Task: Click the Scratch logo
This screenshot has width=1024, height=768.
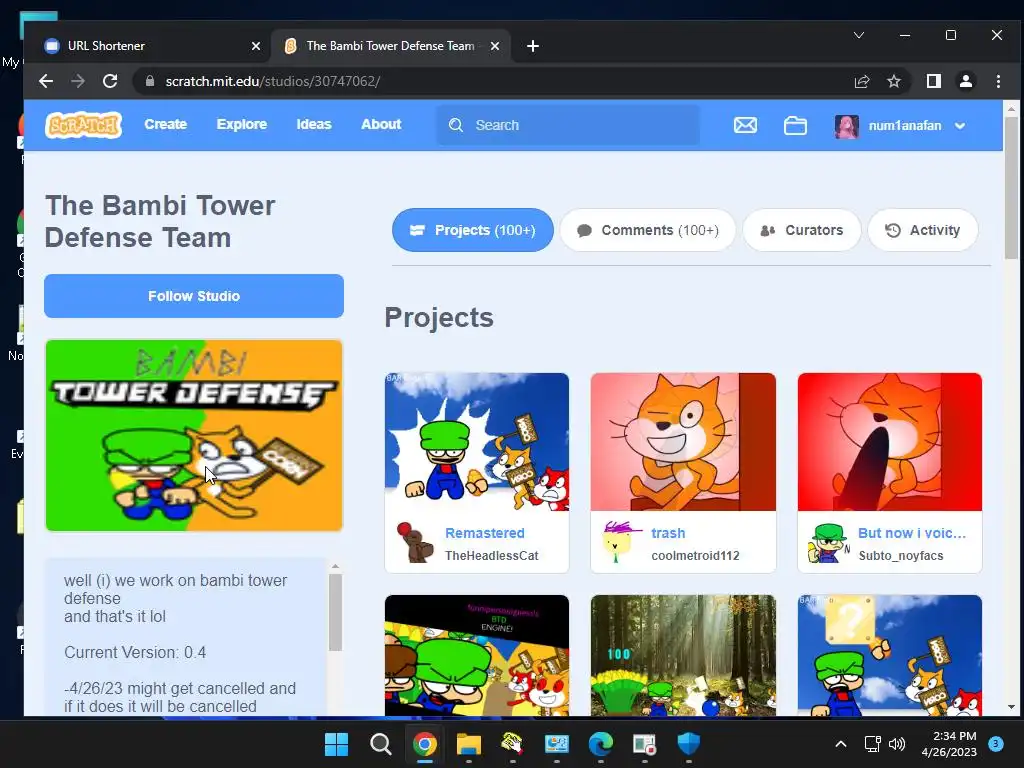Action: pyautogui.click(x=83, y=125)
